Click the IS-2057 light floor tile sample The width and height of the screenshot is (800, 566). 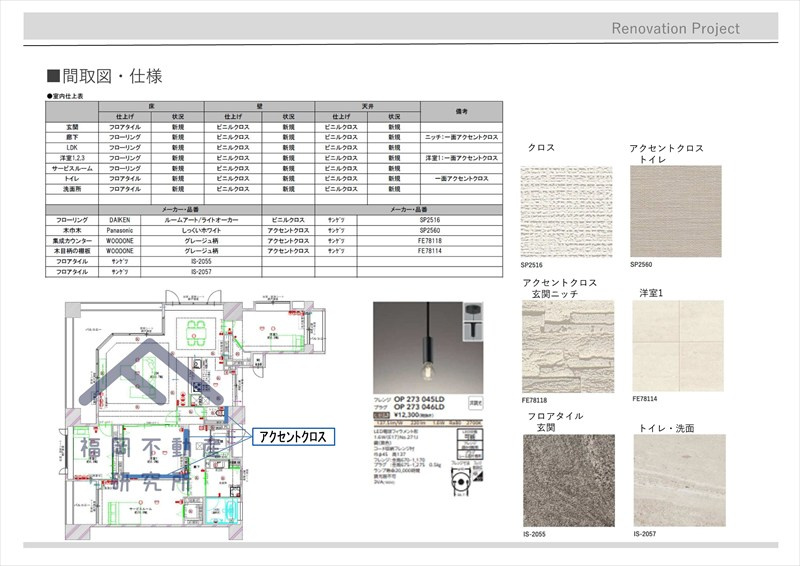coord(680,480)
